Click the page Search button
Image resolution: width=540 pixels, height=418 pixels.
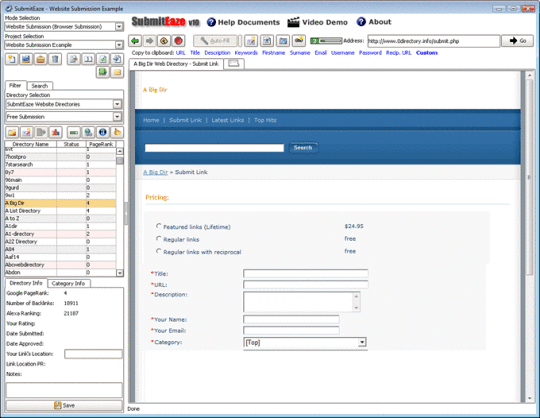[x=303, y=148]
